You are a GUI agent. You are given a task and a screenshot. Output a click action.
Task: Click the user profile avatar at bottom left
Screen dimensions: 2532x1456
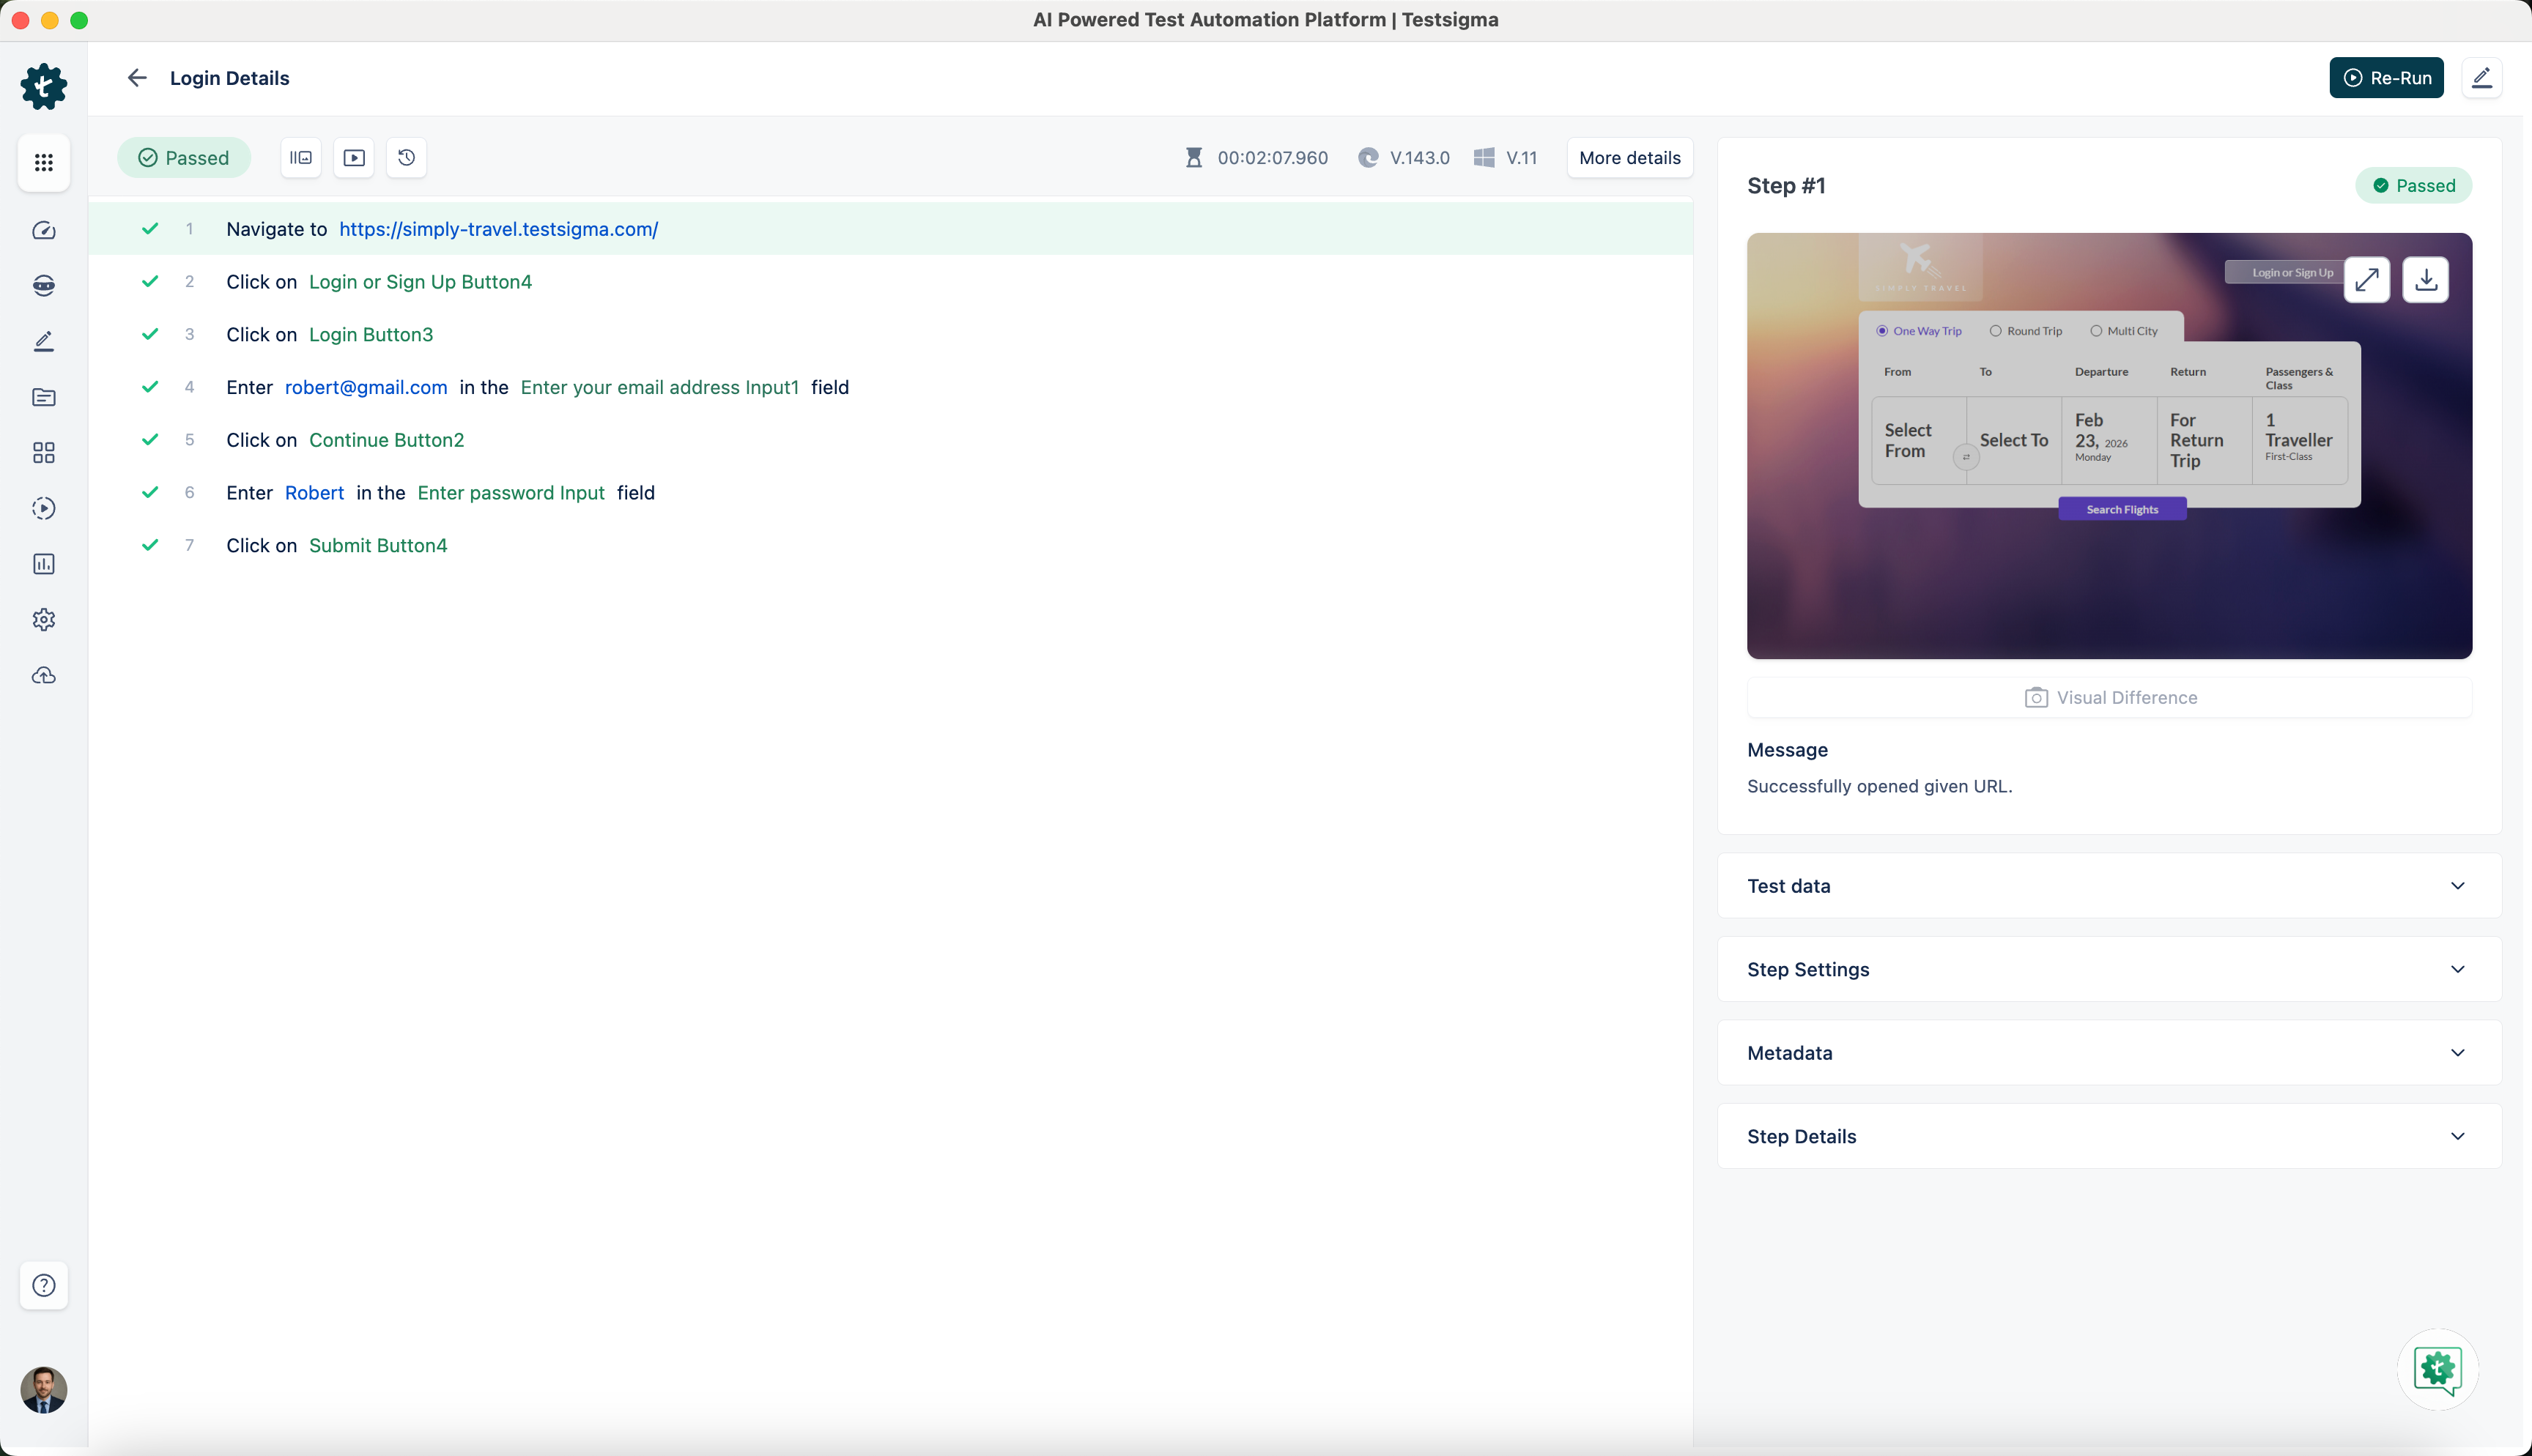click(43, 1390)
